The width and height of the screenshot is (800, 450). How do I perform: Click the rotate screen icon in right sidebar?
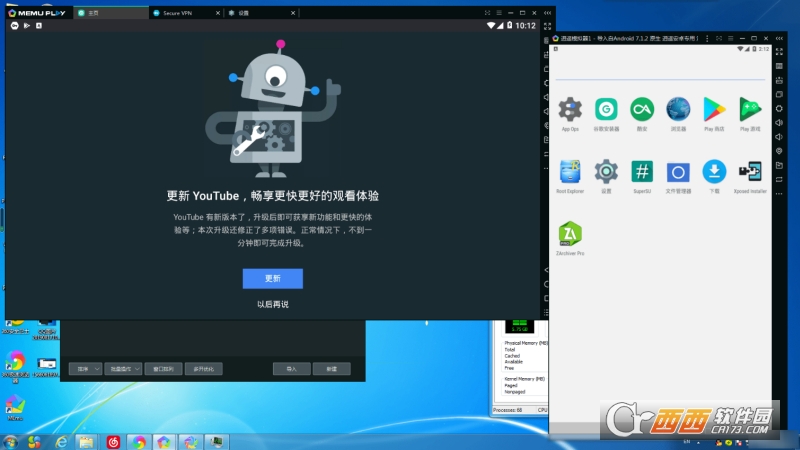tap(779, 180)
